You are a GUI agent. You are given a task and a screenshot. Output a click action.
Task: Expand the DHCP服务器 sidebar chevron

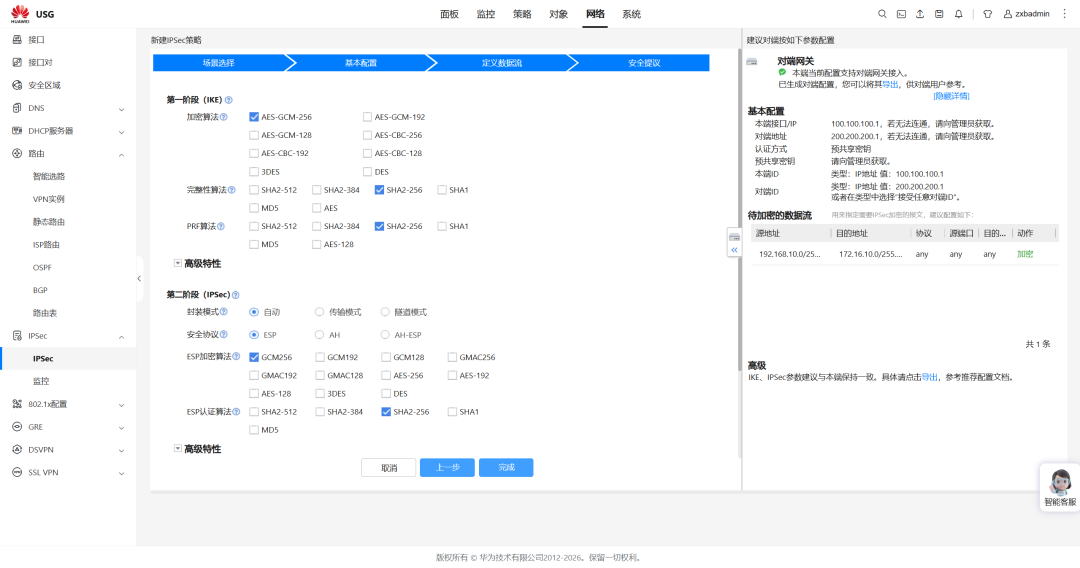(121, 132)
